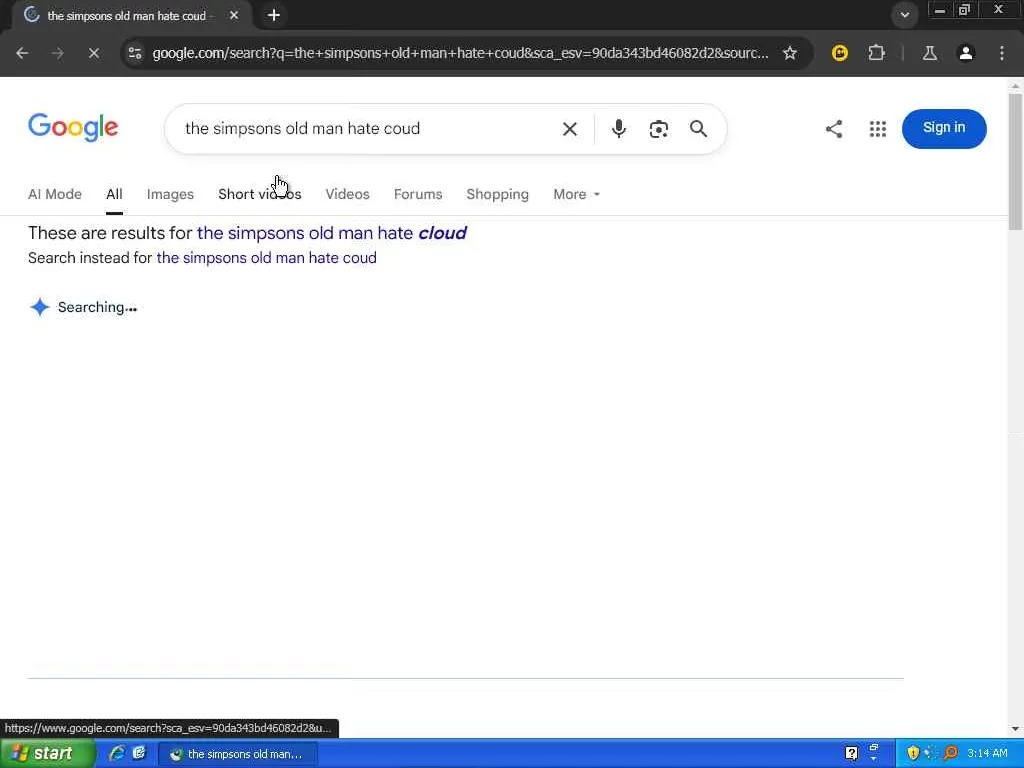Viewport: 1024px width, 768px height.
Task: Open the Chrome profile icon
Action: point(966,53)
